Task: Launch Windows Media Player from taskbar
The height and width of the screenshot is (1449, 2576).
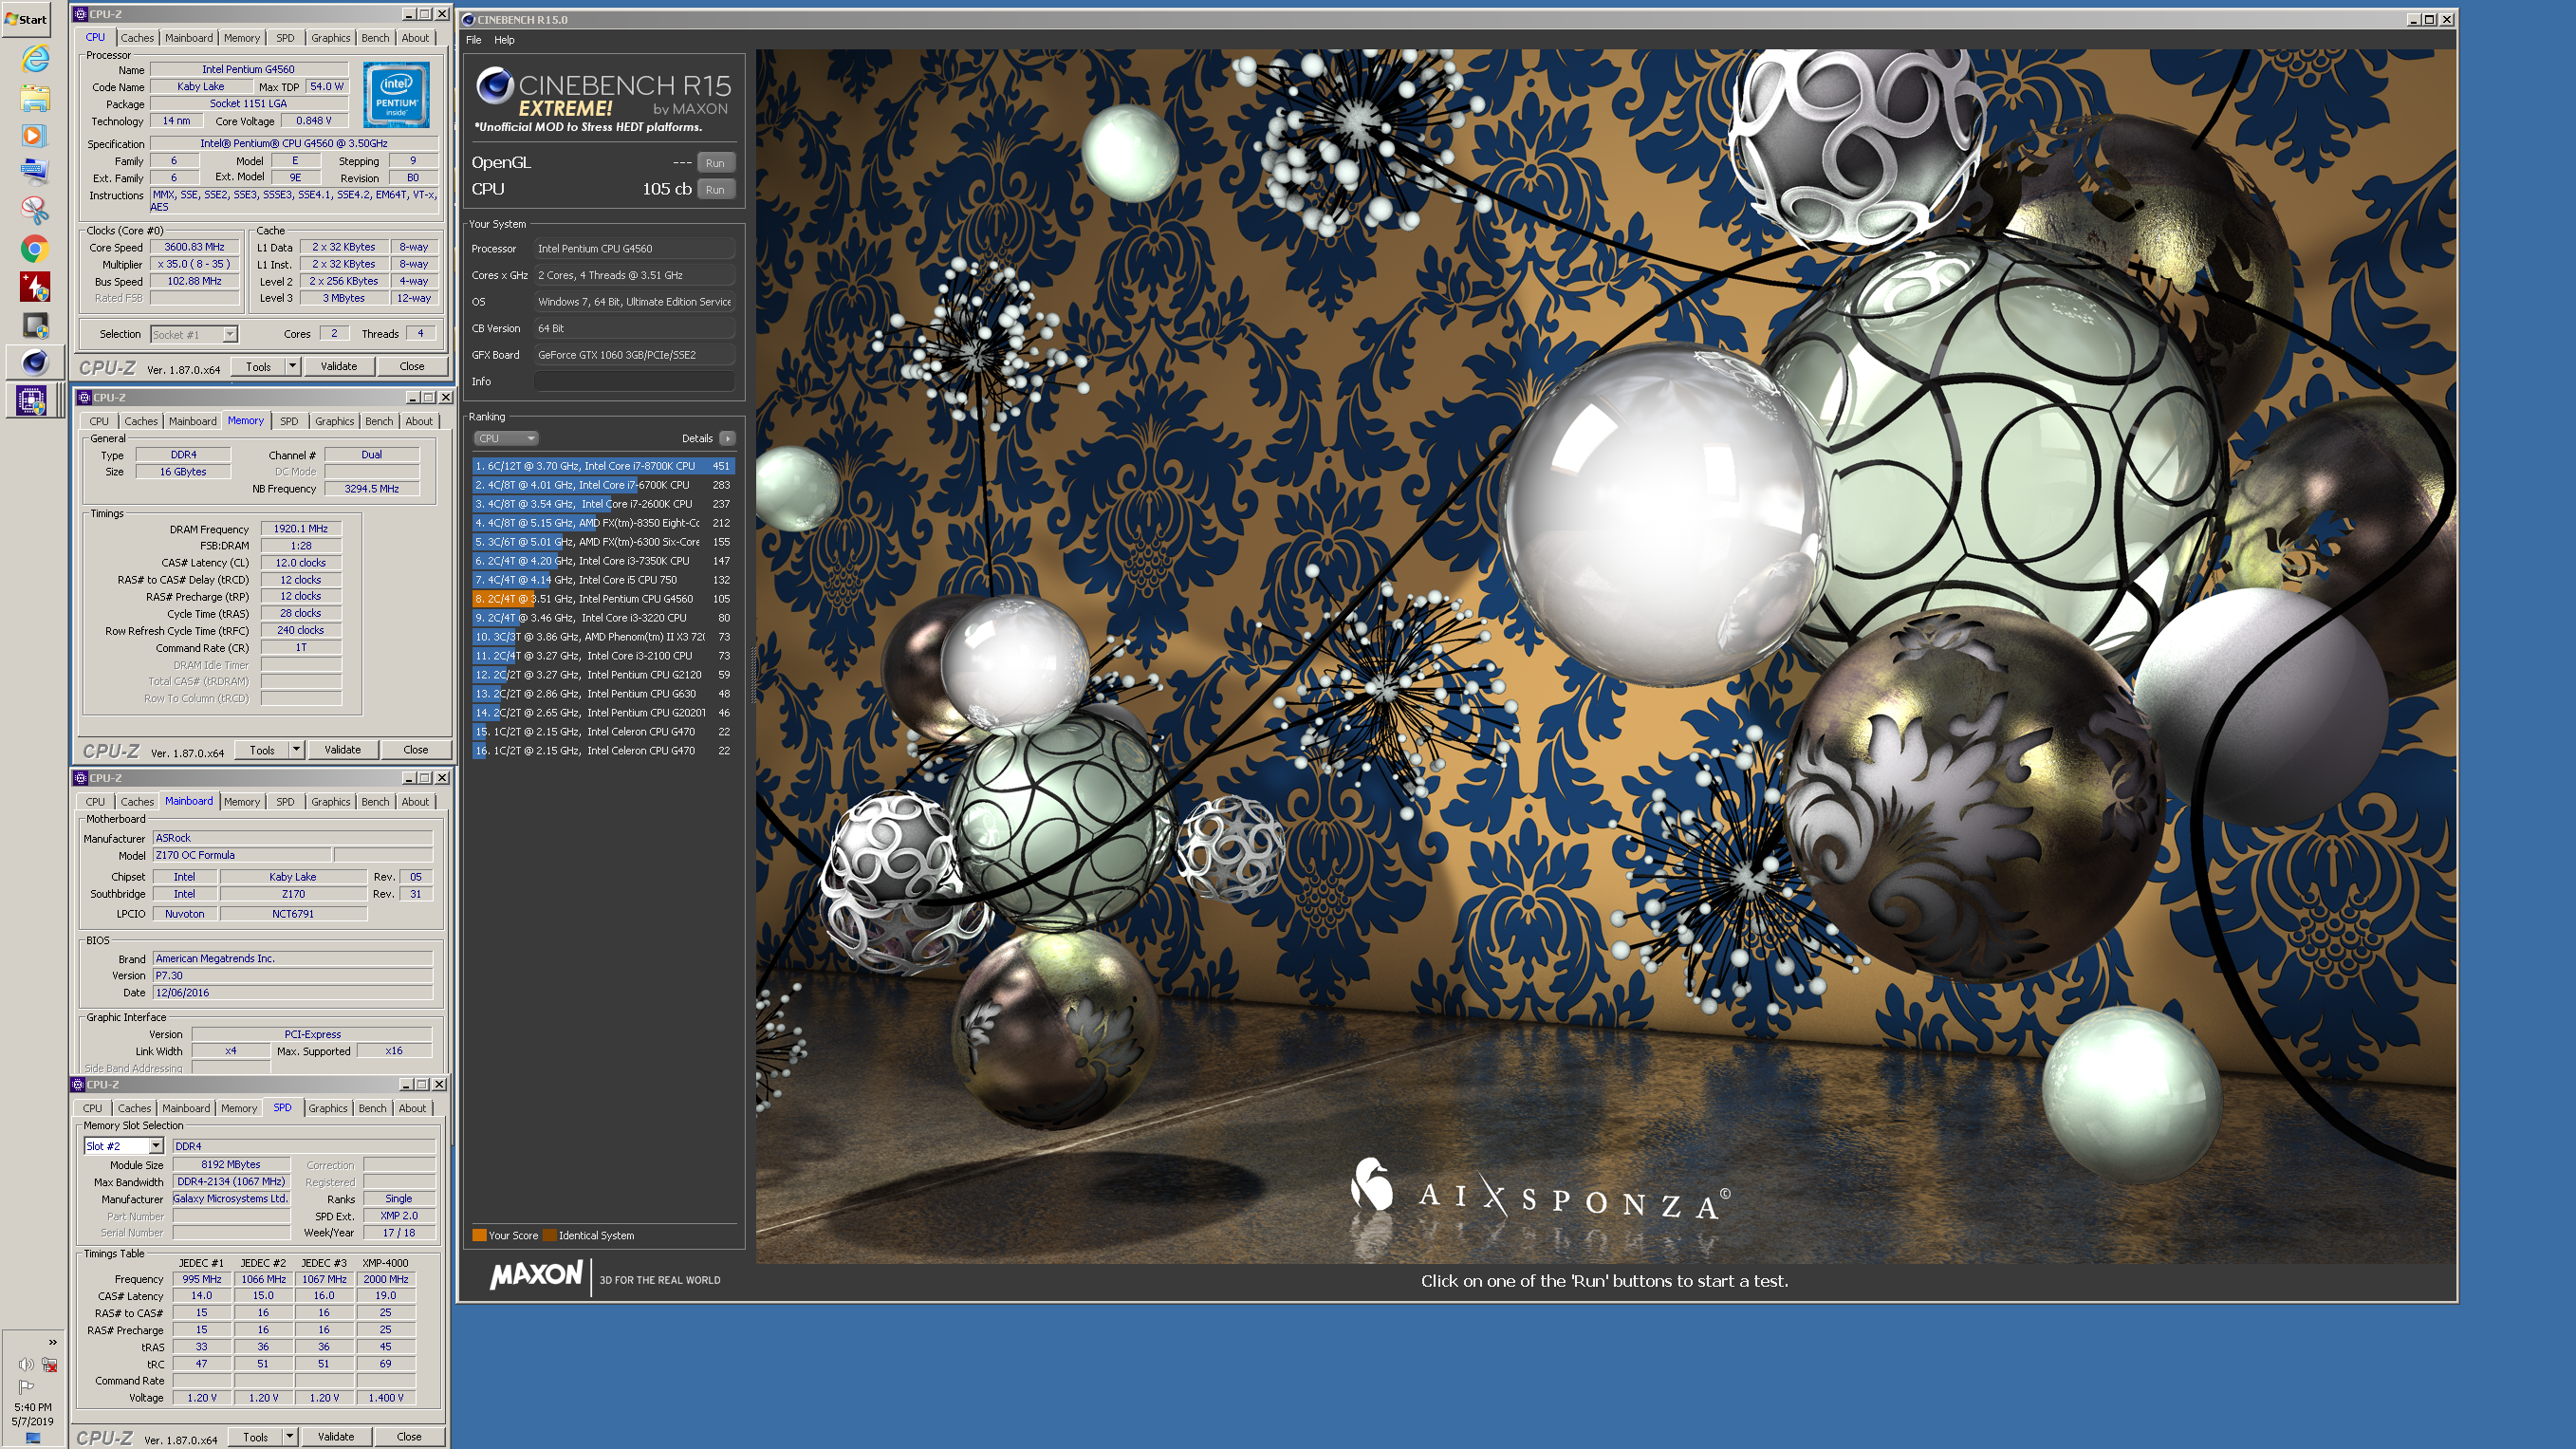Action: coord(35,135)
